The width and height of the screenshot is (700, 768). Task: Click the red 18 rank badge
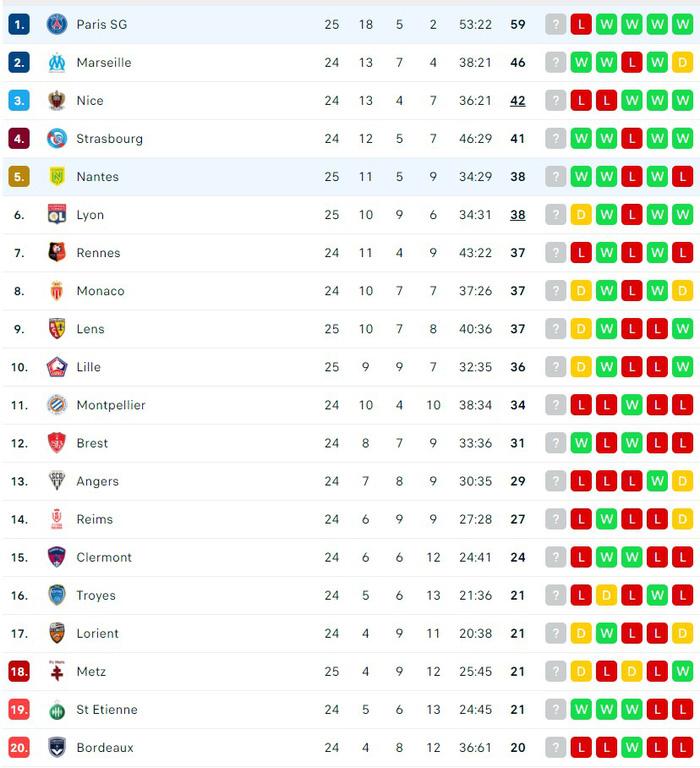point(19,672)
